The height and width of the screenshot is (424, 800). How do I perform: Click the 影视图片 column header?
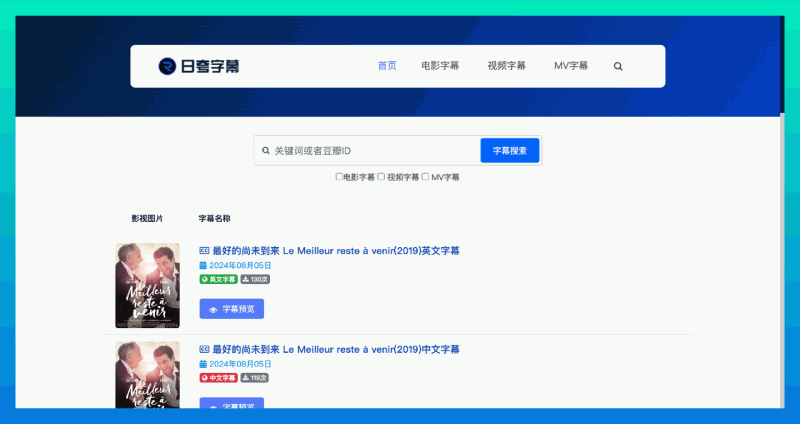[x=147, y=218]
